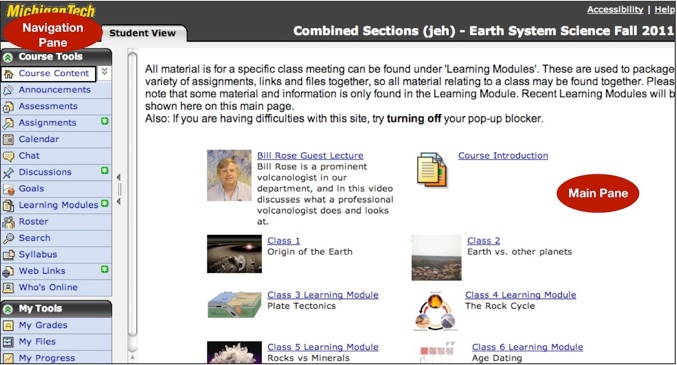The height and width of the screenshot is (365, 677).
Task: Collapse the navigation pane with divider arrow
Action: click(119, 177)
